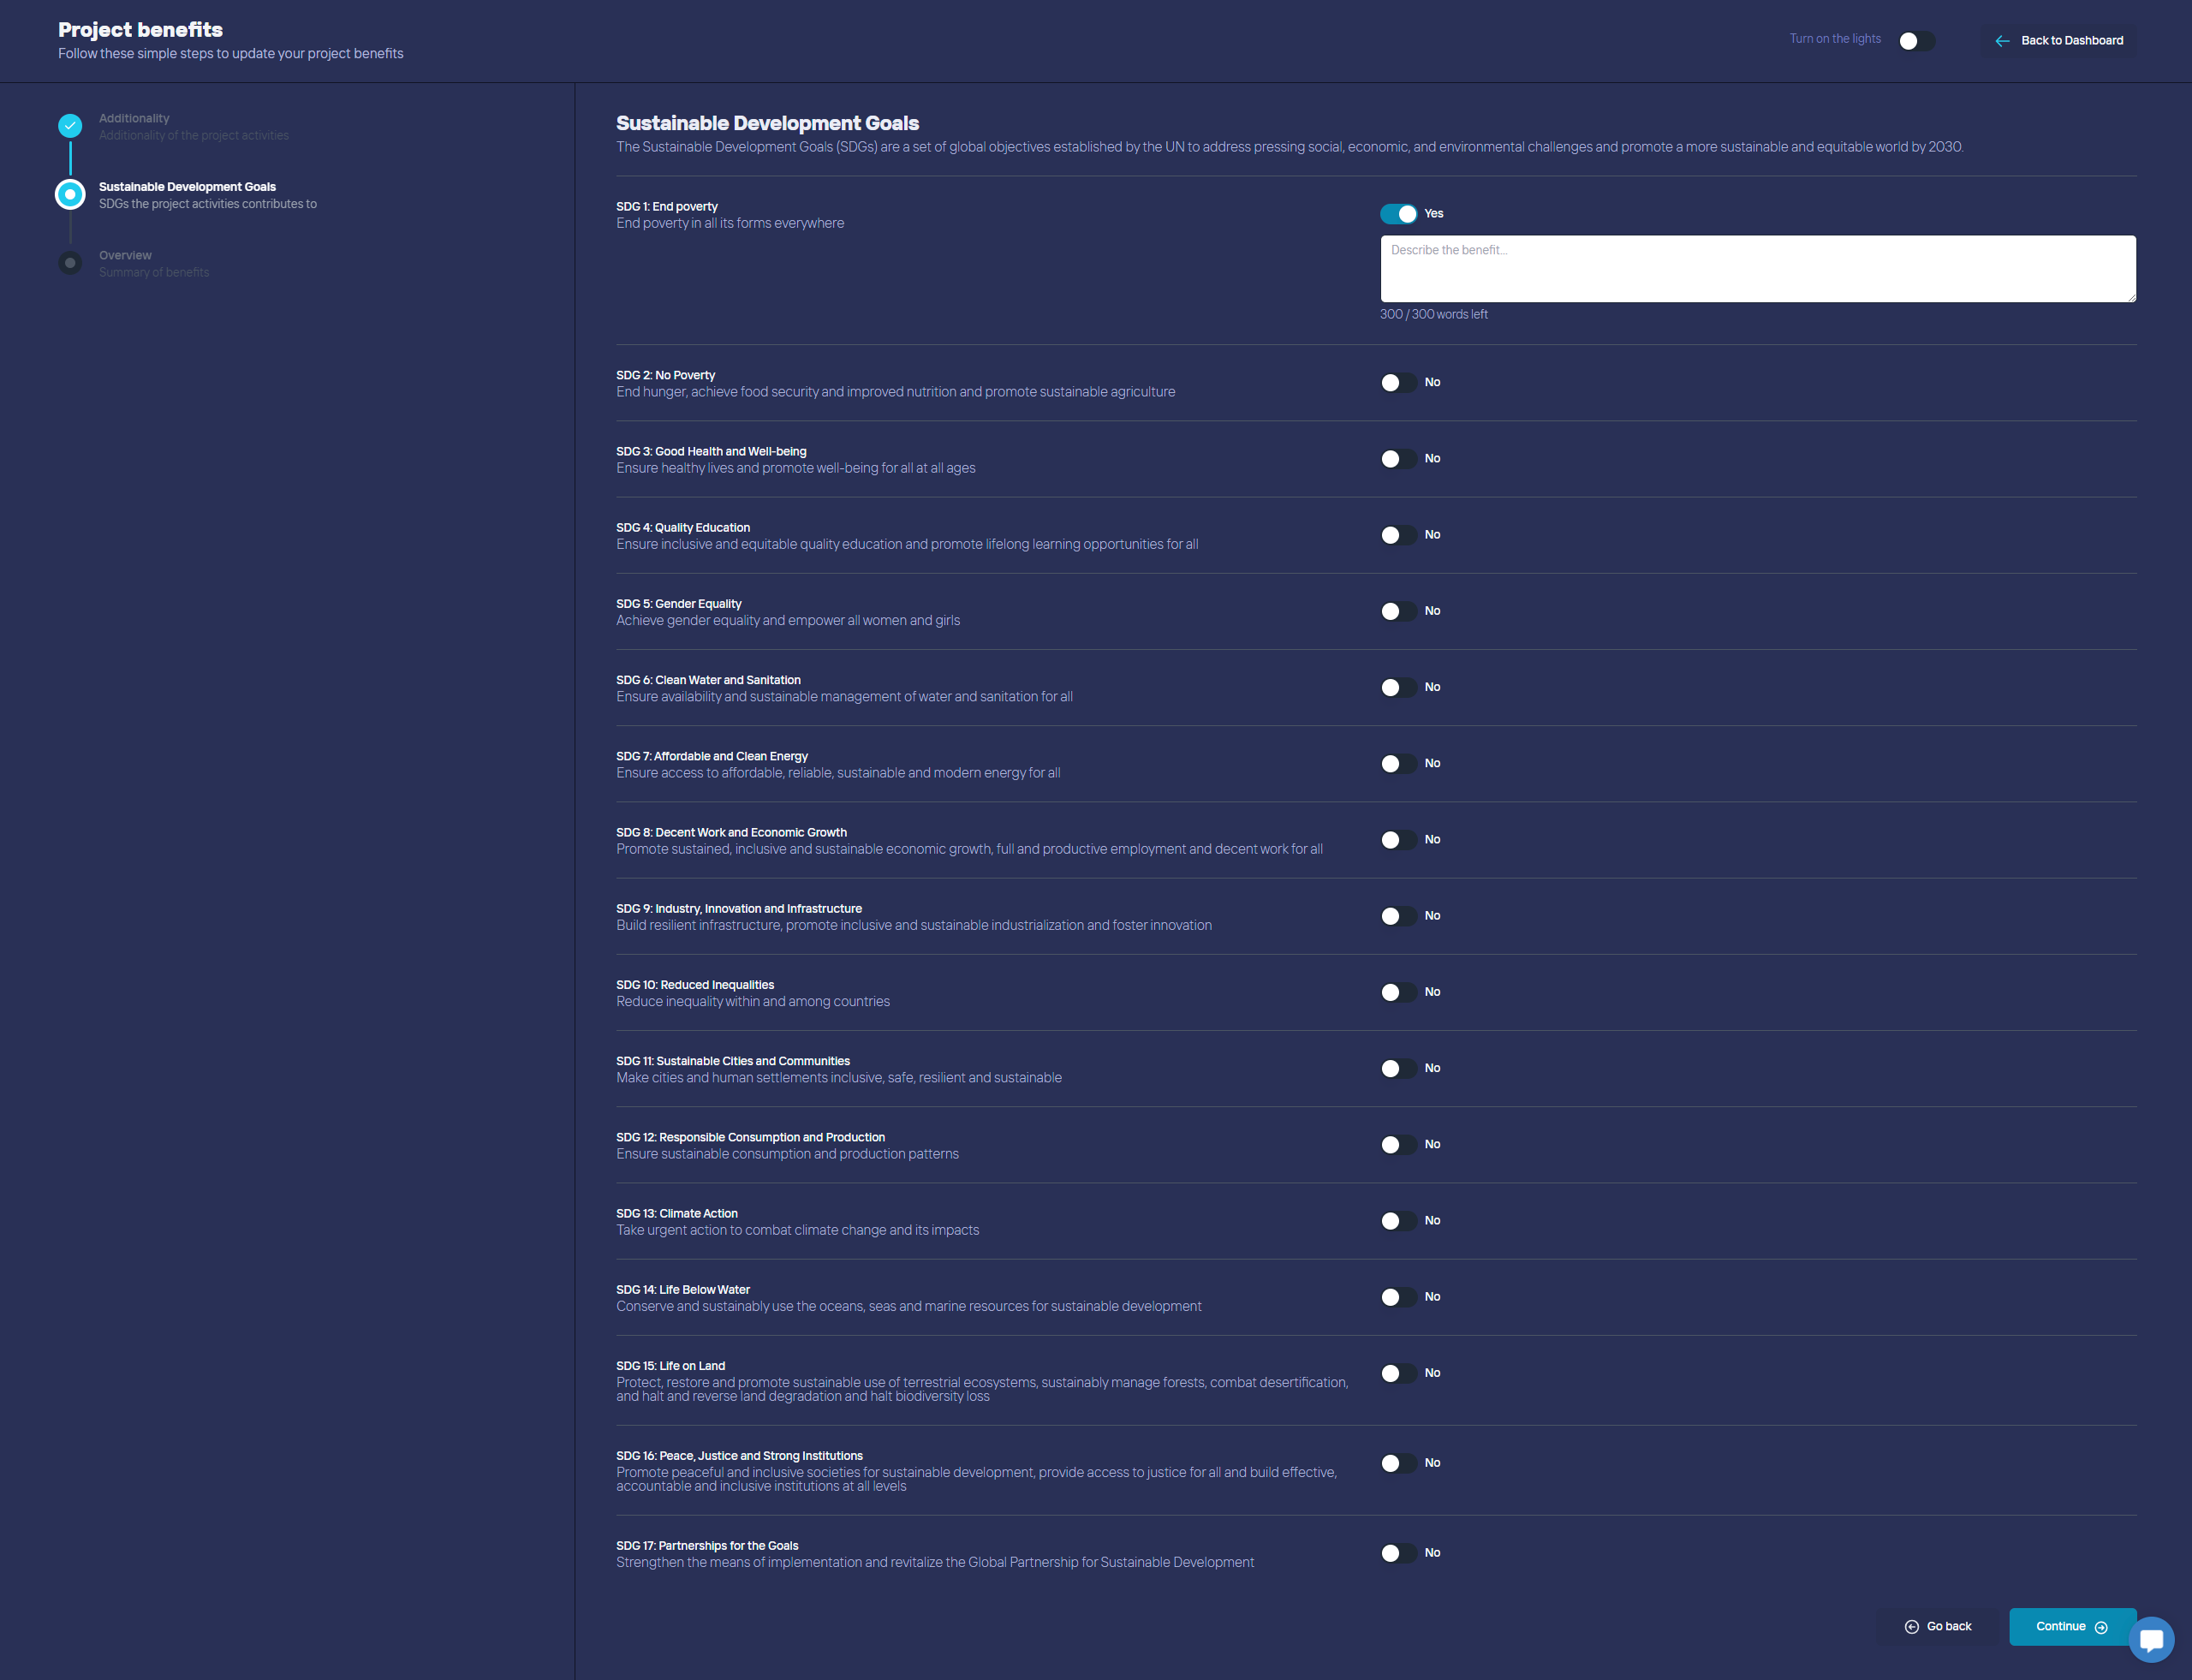Click the Back to Dashboard link
Screen dimensions: 2192x1680
click(2071, 41)
